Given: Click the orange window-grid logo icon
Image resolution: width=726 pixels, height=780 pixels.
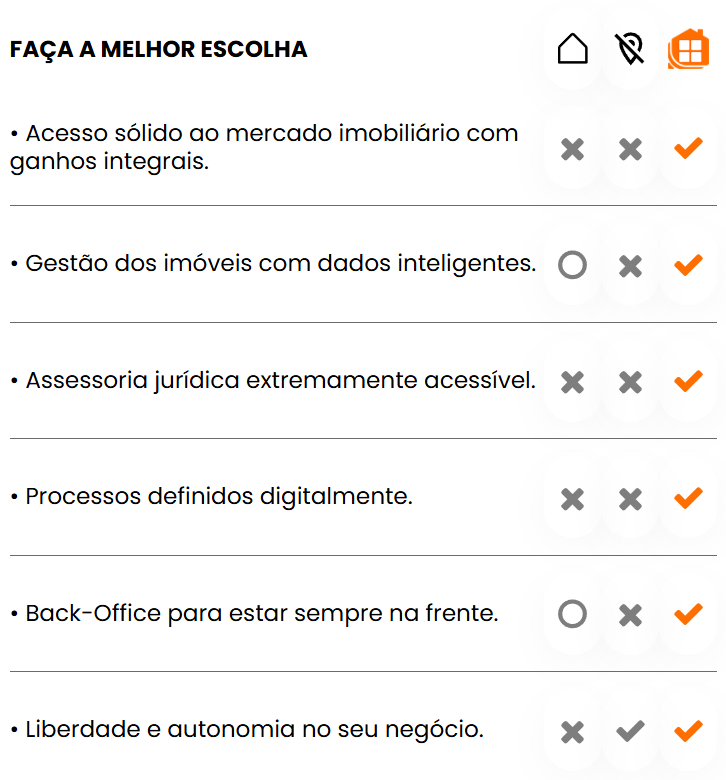Looking at the screenshot, I should pos(688,49).
